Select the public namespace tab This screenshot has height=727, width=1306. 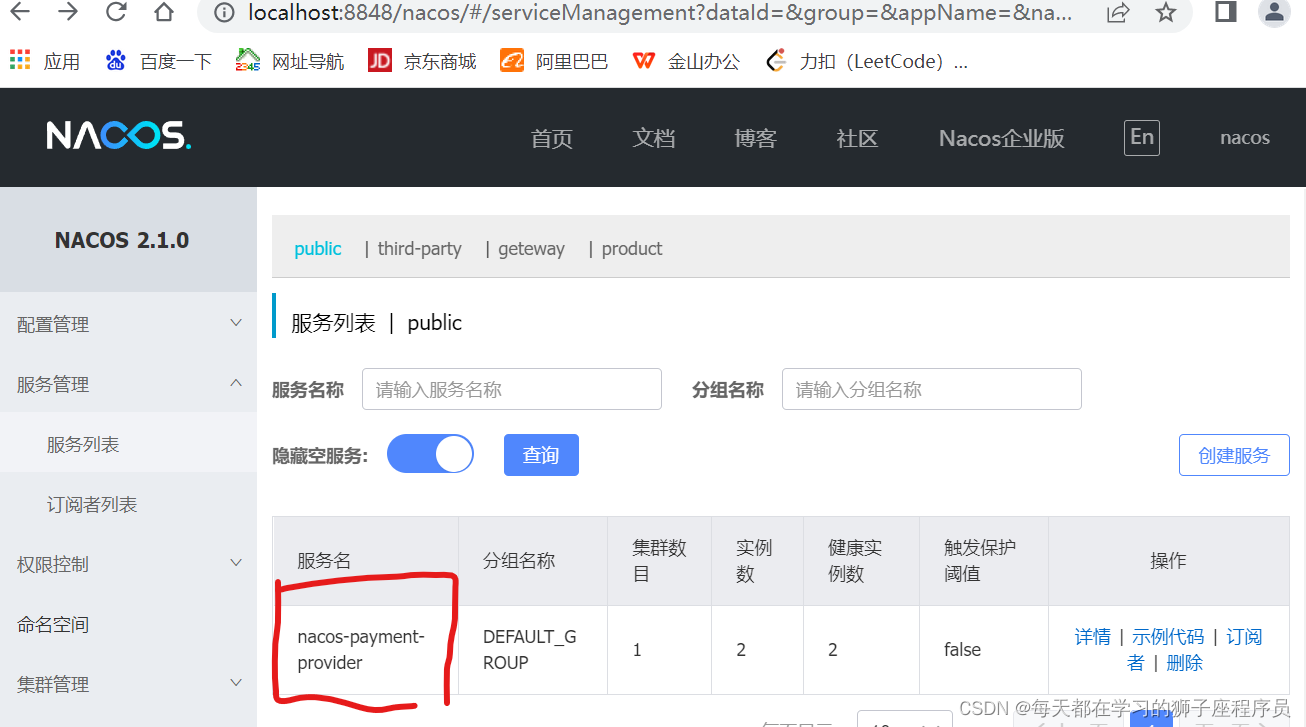tap(318, 248)
